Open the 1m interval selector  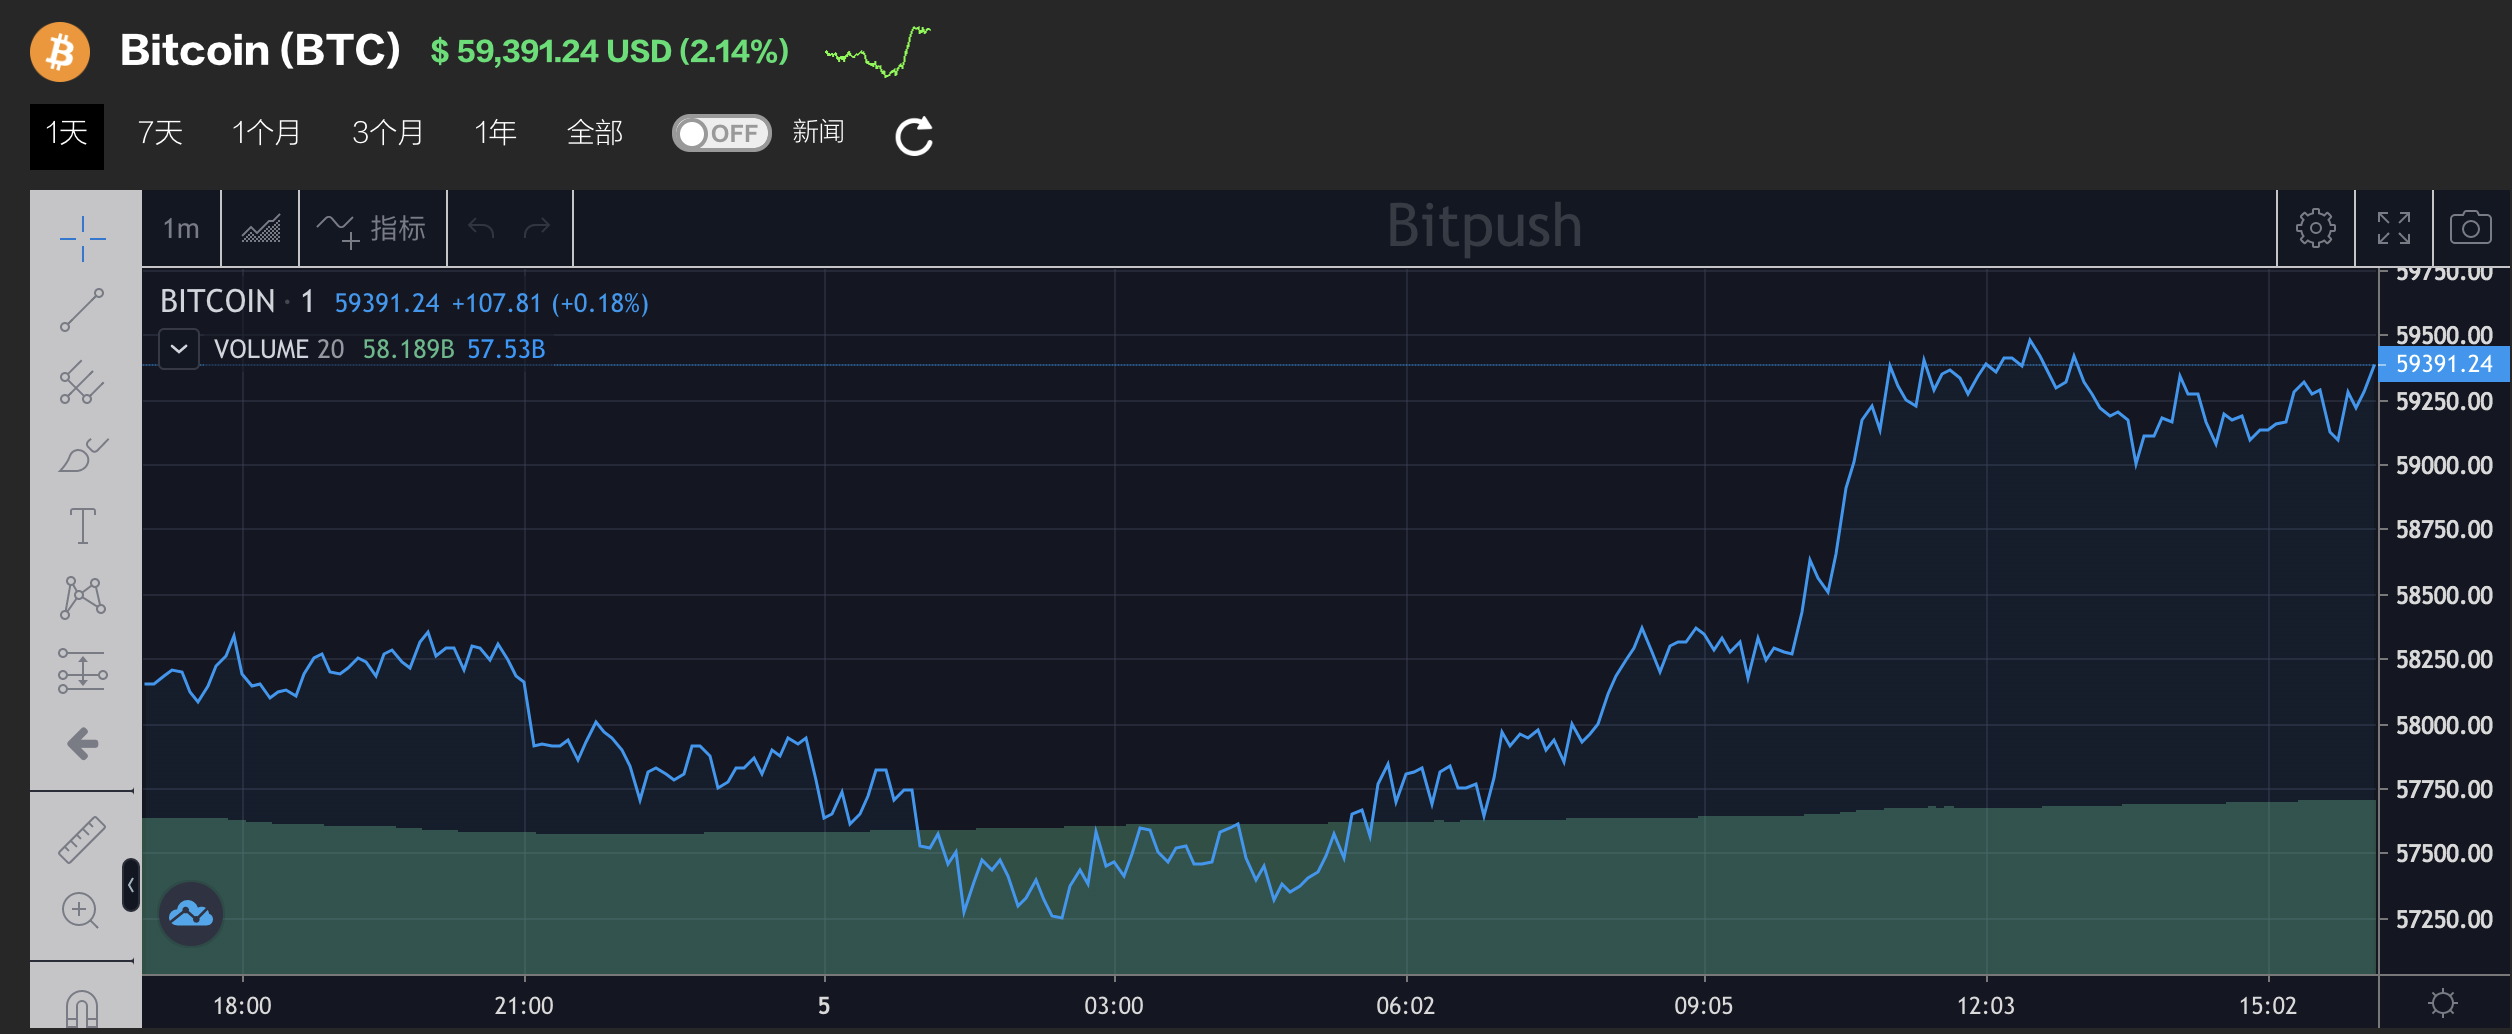pyautogui.click(x=181, y=227)
